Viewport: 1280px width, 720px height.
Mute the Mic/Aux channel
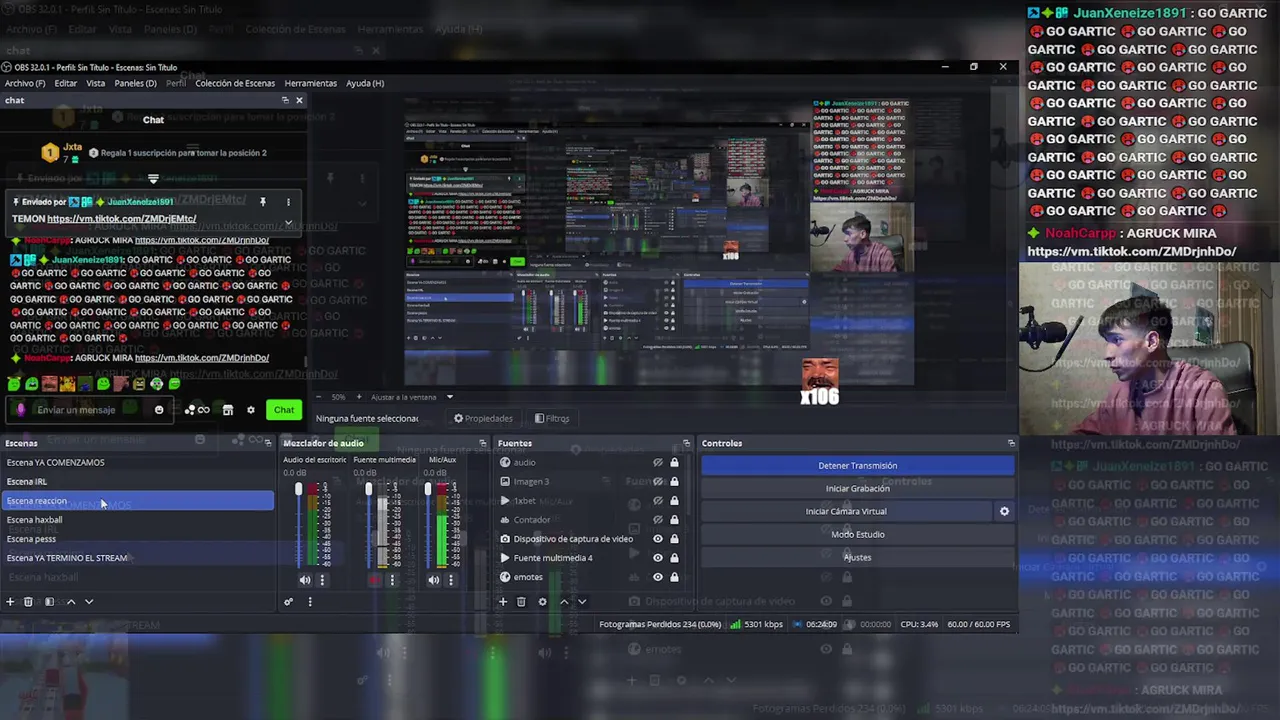(434, 580)
